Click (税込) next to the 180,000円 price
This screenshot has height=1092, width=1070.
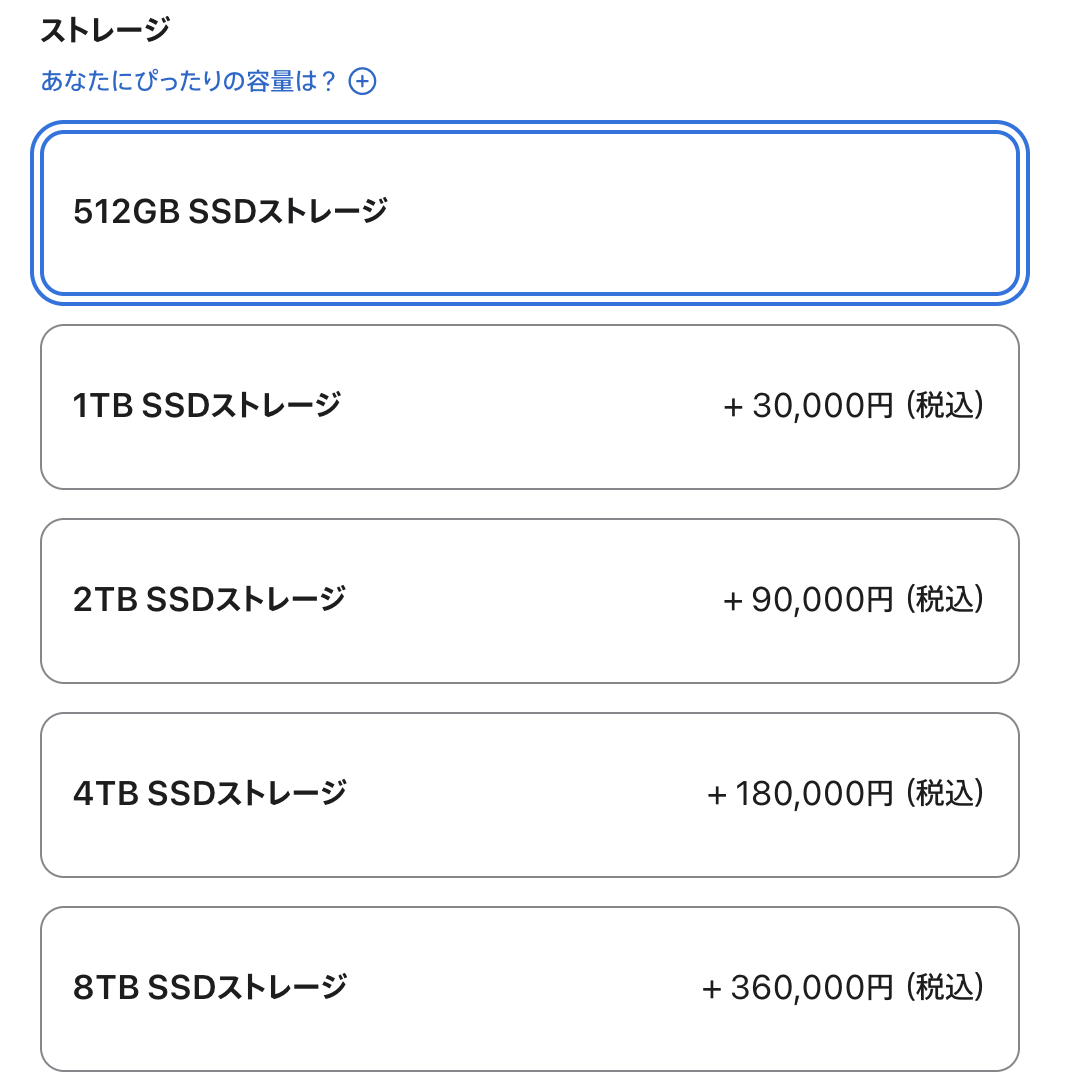click(x=945, y=794)
